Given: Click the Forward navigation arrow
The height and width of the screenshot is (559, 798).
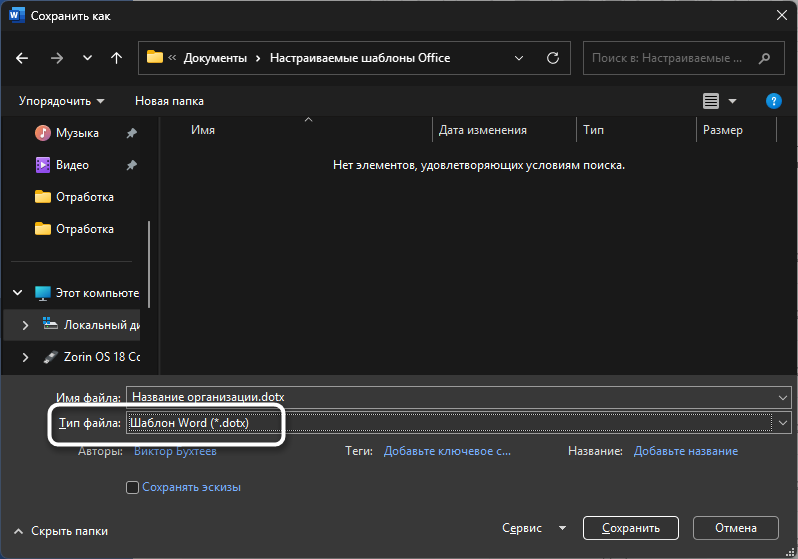Looking at the screenshot, I should 56,58.
